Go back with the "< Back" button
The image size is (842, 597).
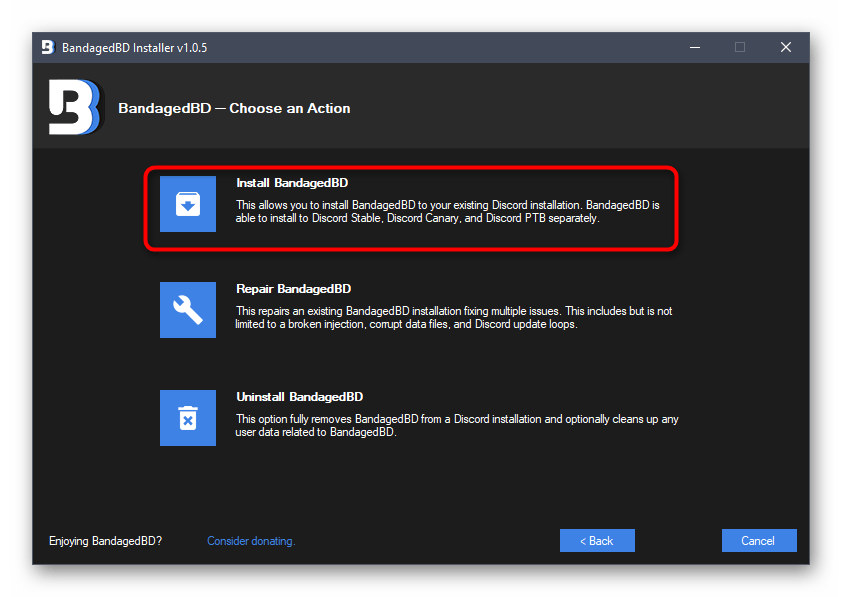click(x=597, y=541)
